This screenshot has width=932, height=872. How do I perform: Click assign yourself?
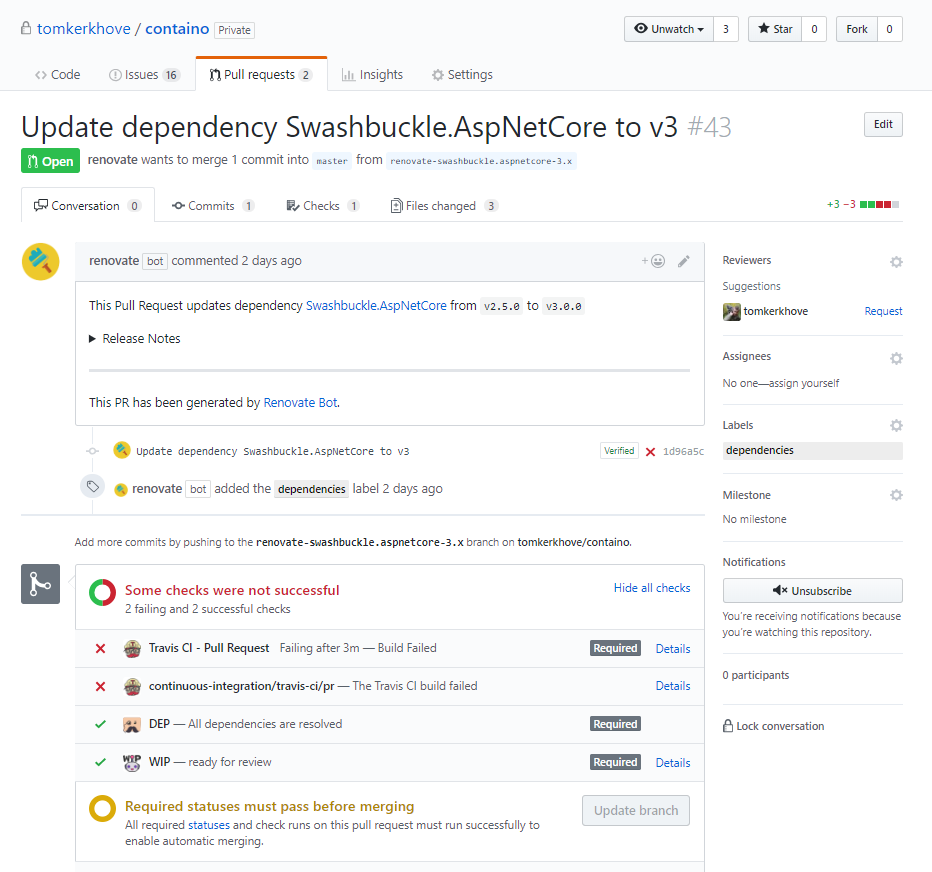pos(804,383)
